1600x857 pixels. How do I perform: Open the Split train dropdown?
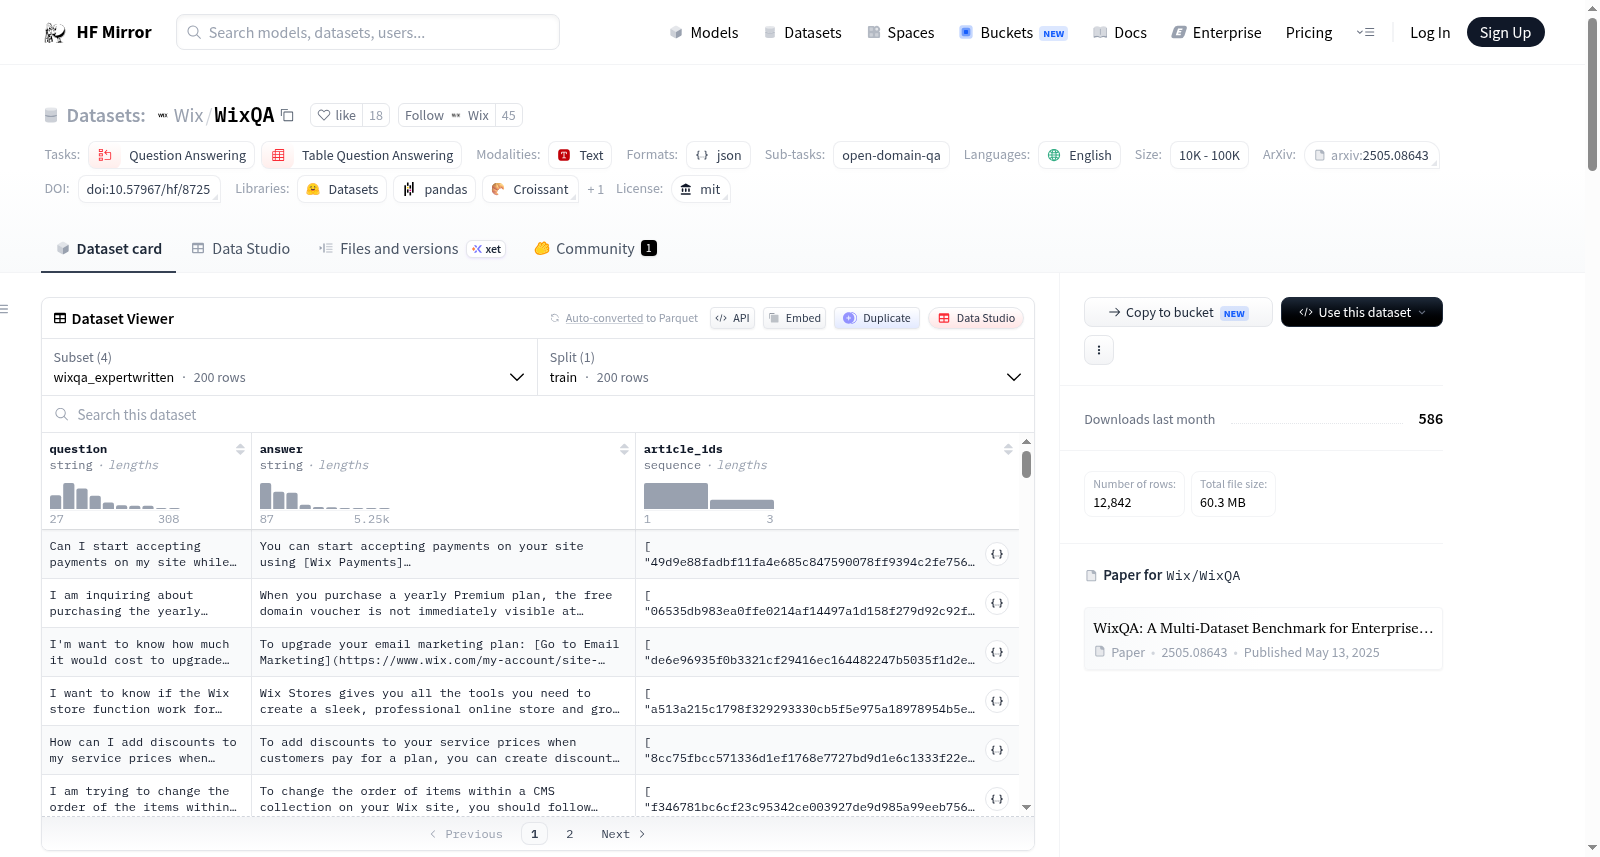786,368
